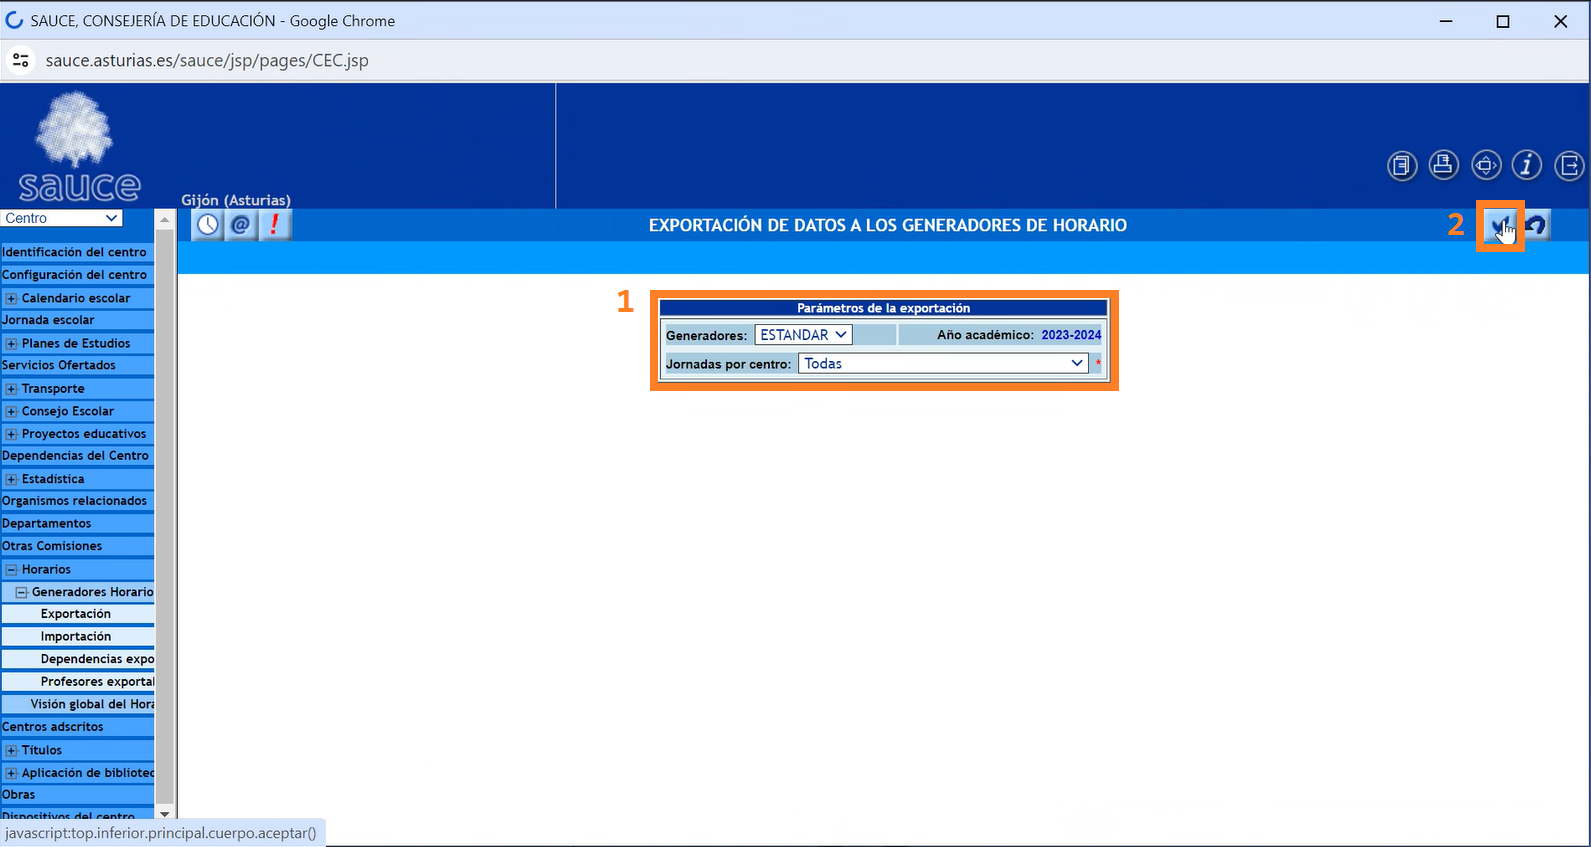Click the @ mail icon
The width and height of the screenshot is (1591, 847).
(x=241, y=225)
